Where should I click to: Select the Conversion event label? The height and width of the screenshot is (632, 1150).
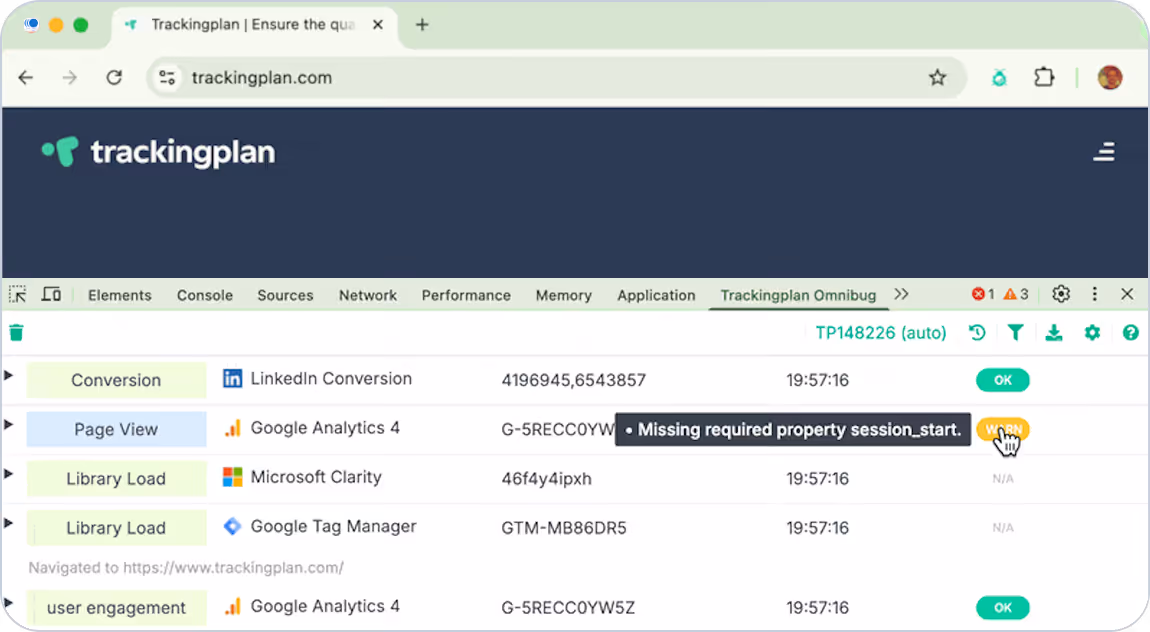pyautogui.click(x=117, y=381)
